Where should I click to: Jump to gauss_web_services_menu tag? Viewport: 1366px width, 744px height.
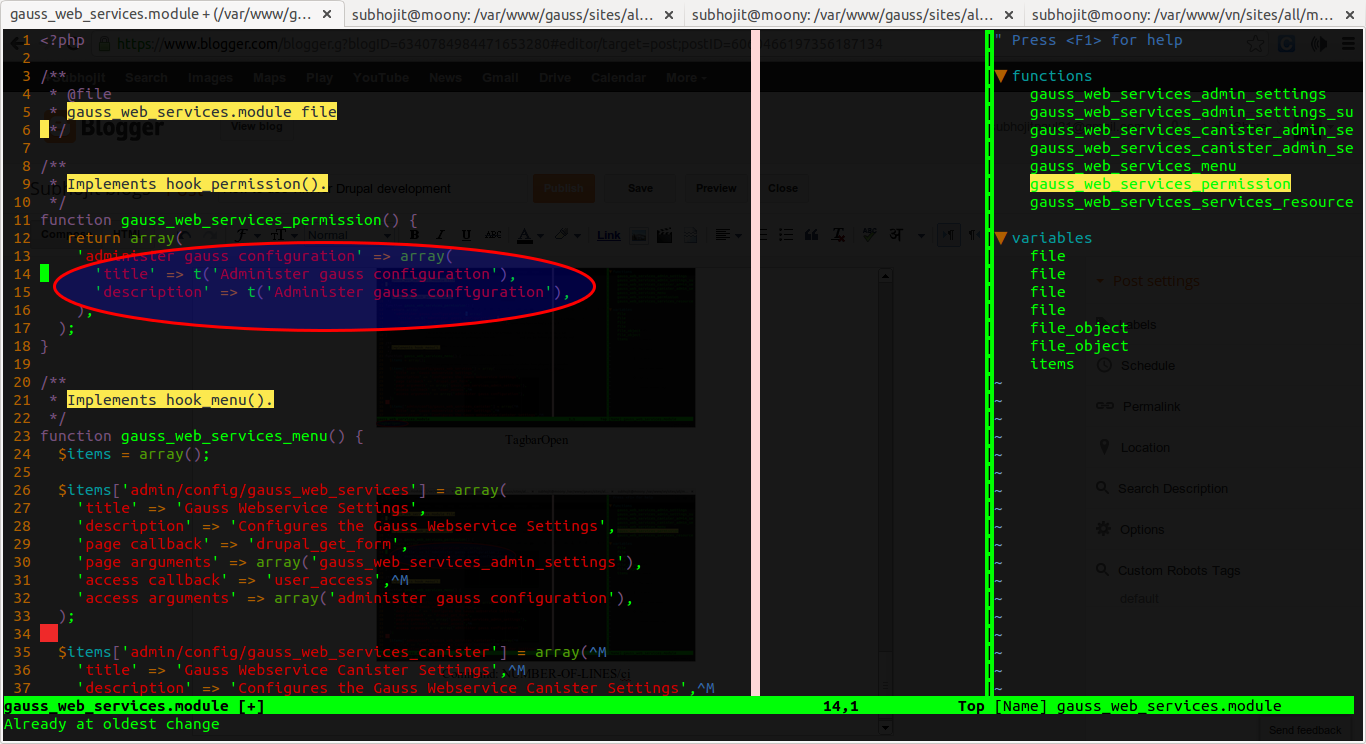(1133, 166)
